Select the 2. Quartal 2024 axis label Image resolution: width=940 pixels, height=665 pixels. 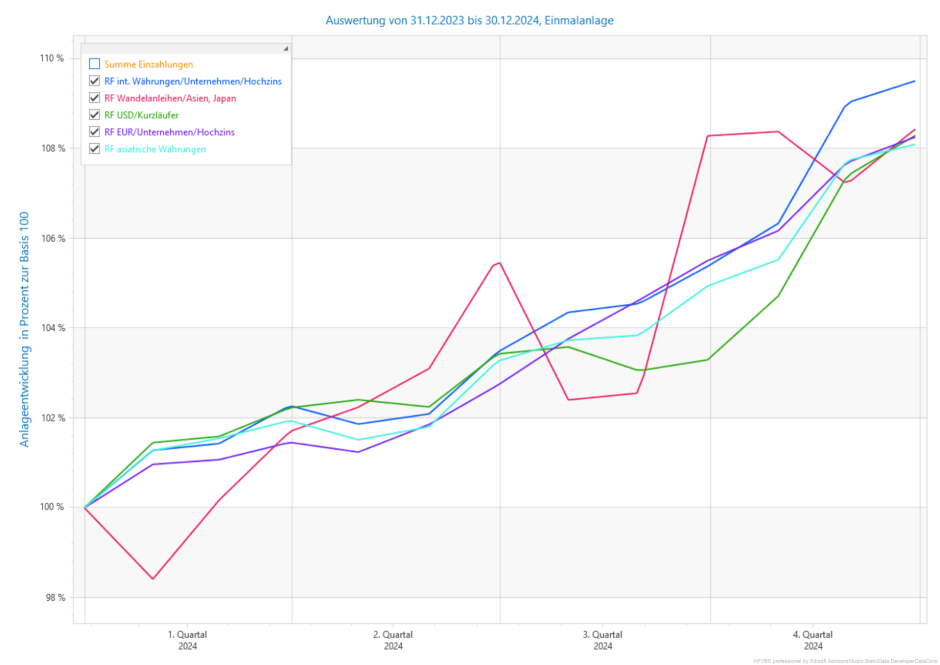(x=392, y=640)
